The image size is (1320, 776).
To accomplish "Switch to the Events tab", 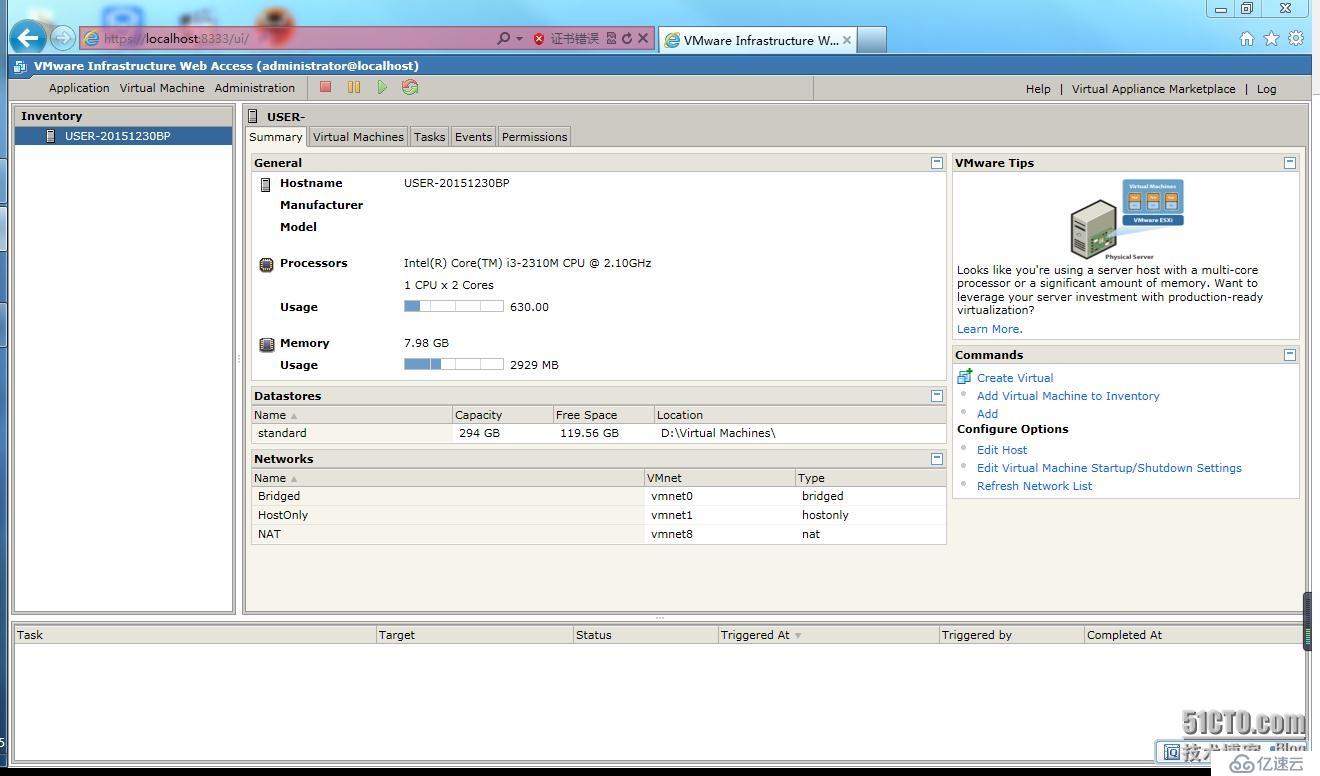I will pyautogui.click(x=473, y=137).
